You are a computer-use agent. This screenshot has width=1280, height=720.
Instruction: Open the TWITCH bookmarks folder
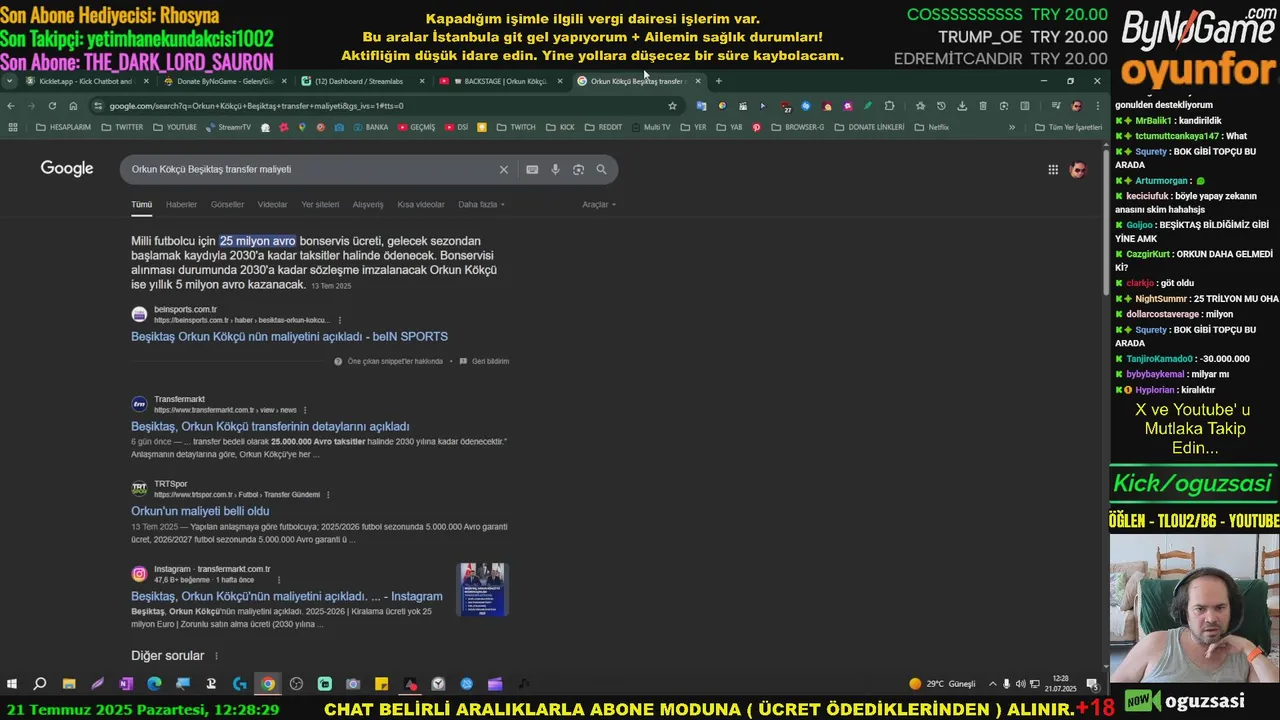tap(516, 128)
